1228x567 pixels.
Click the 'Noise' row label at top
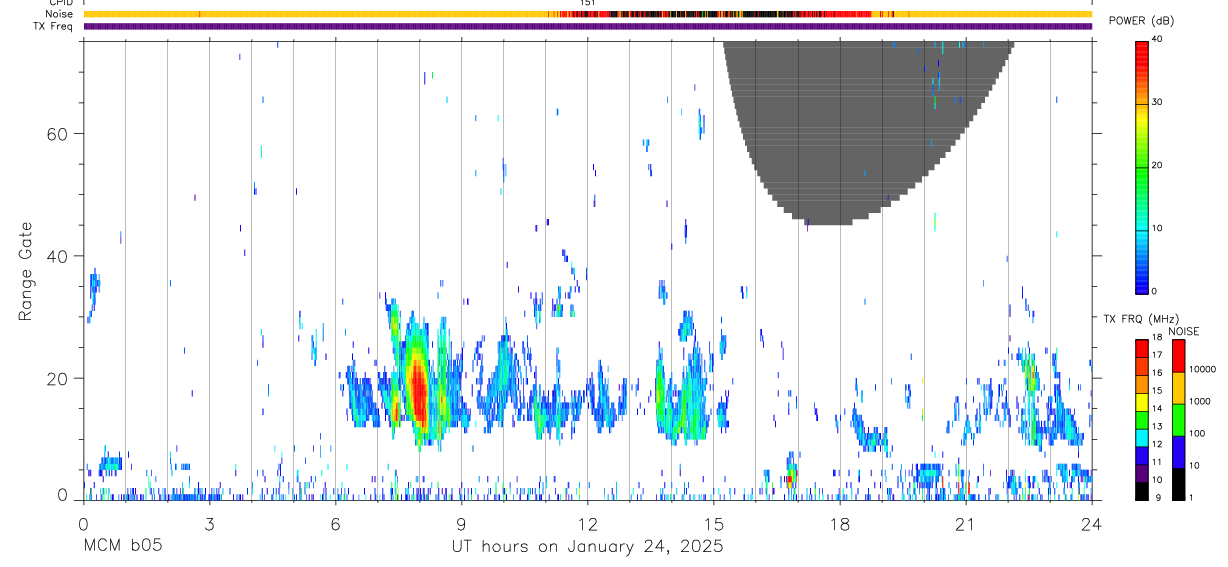click(60, 14)
